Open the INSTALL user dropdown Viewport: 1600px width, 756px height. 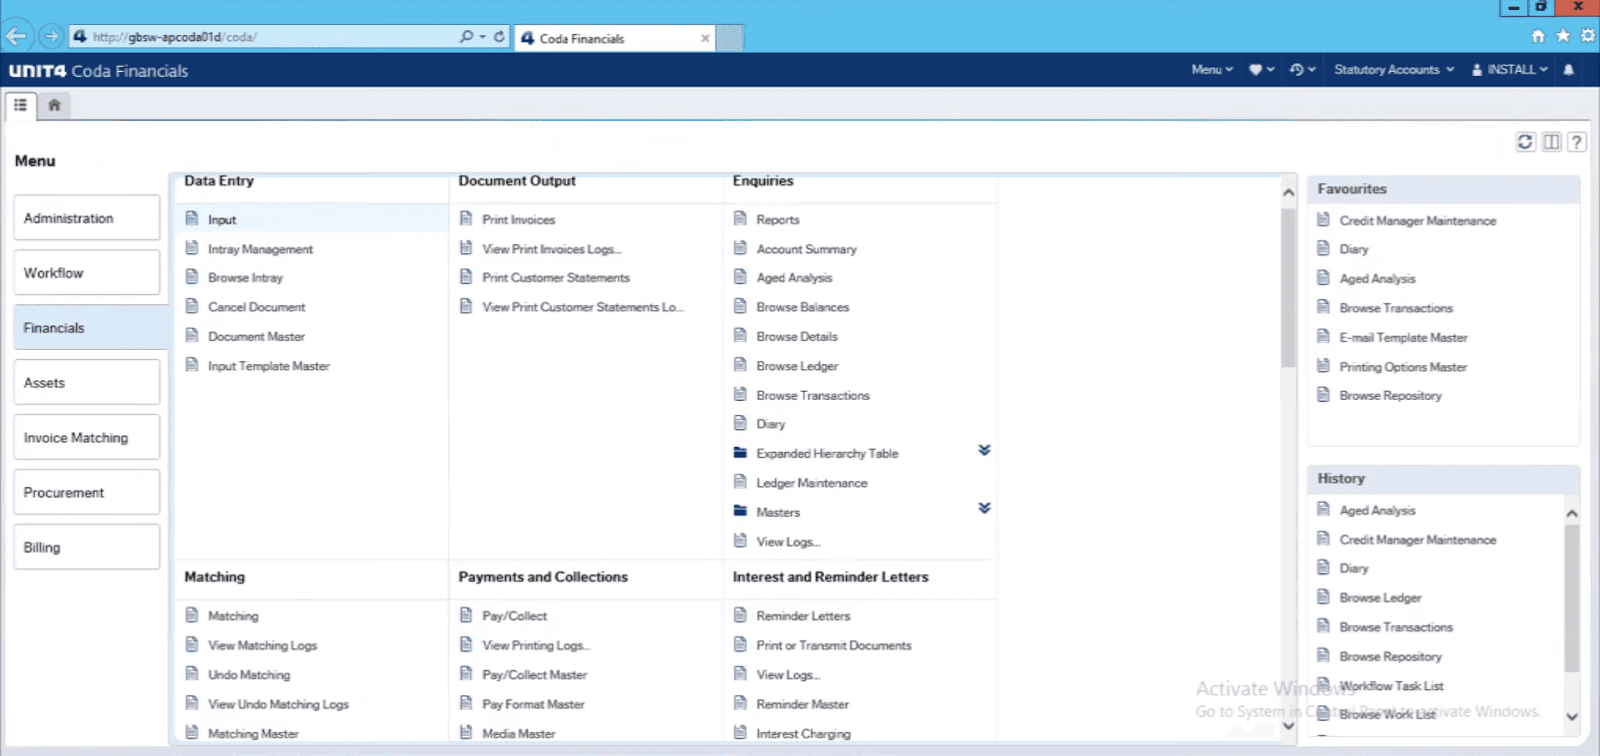1510,70
